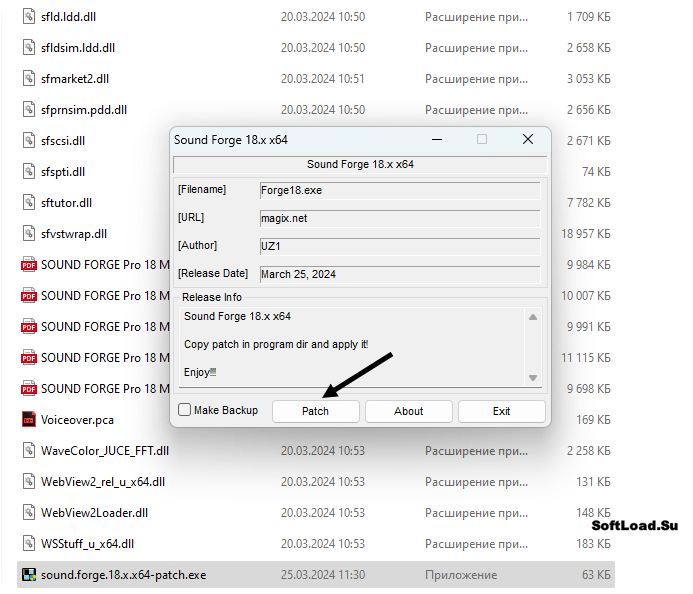Click sound.forge.18.x.x64-patch.exe application icon

click(29, 575)
